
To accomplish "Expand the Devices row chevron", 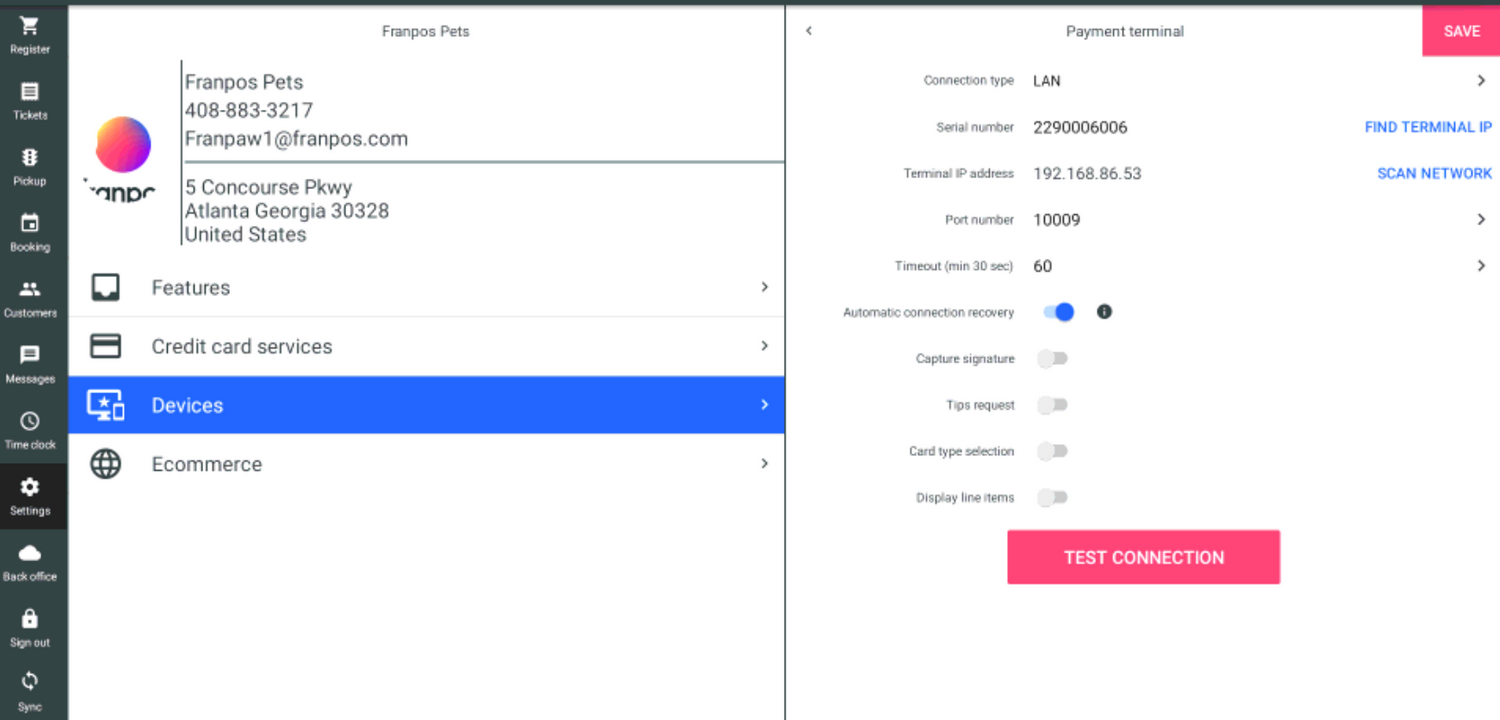I will pos(764,405).
